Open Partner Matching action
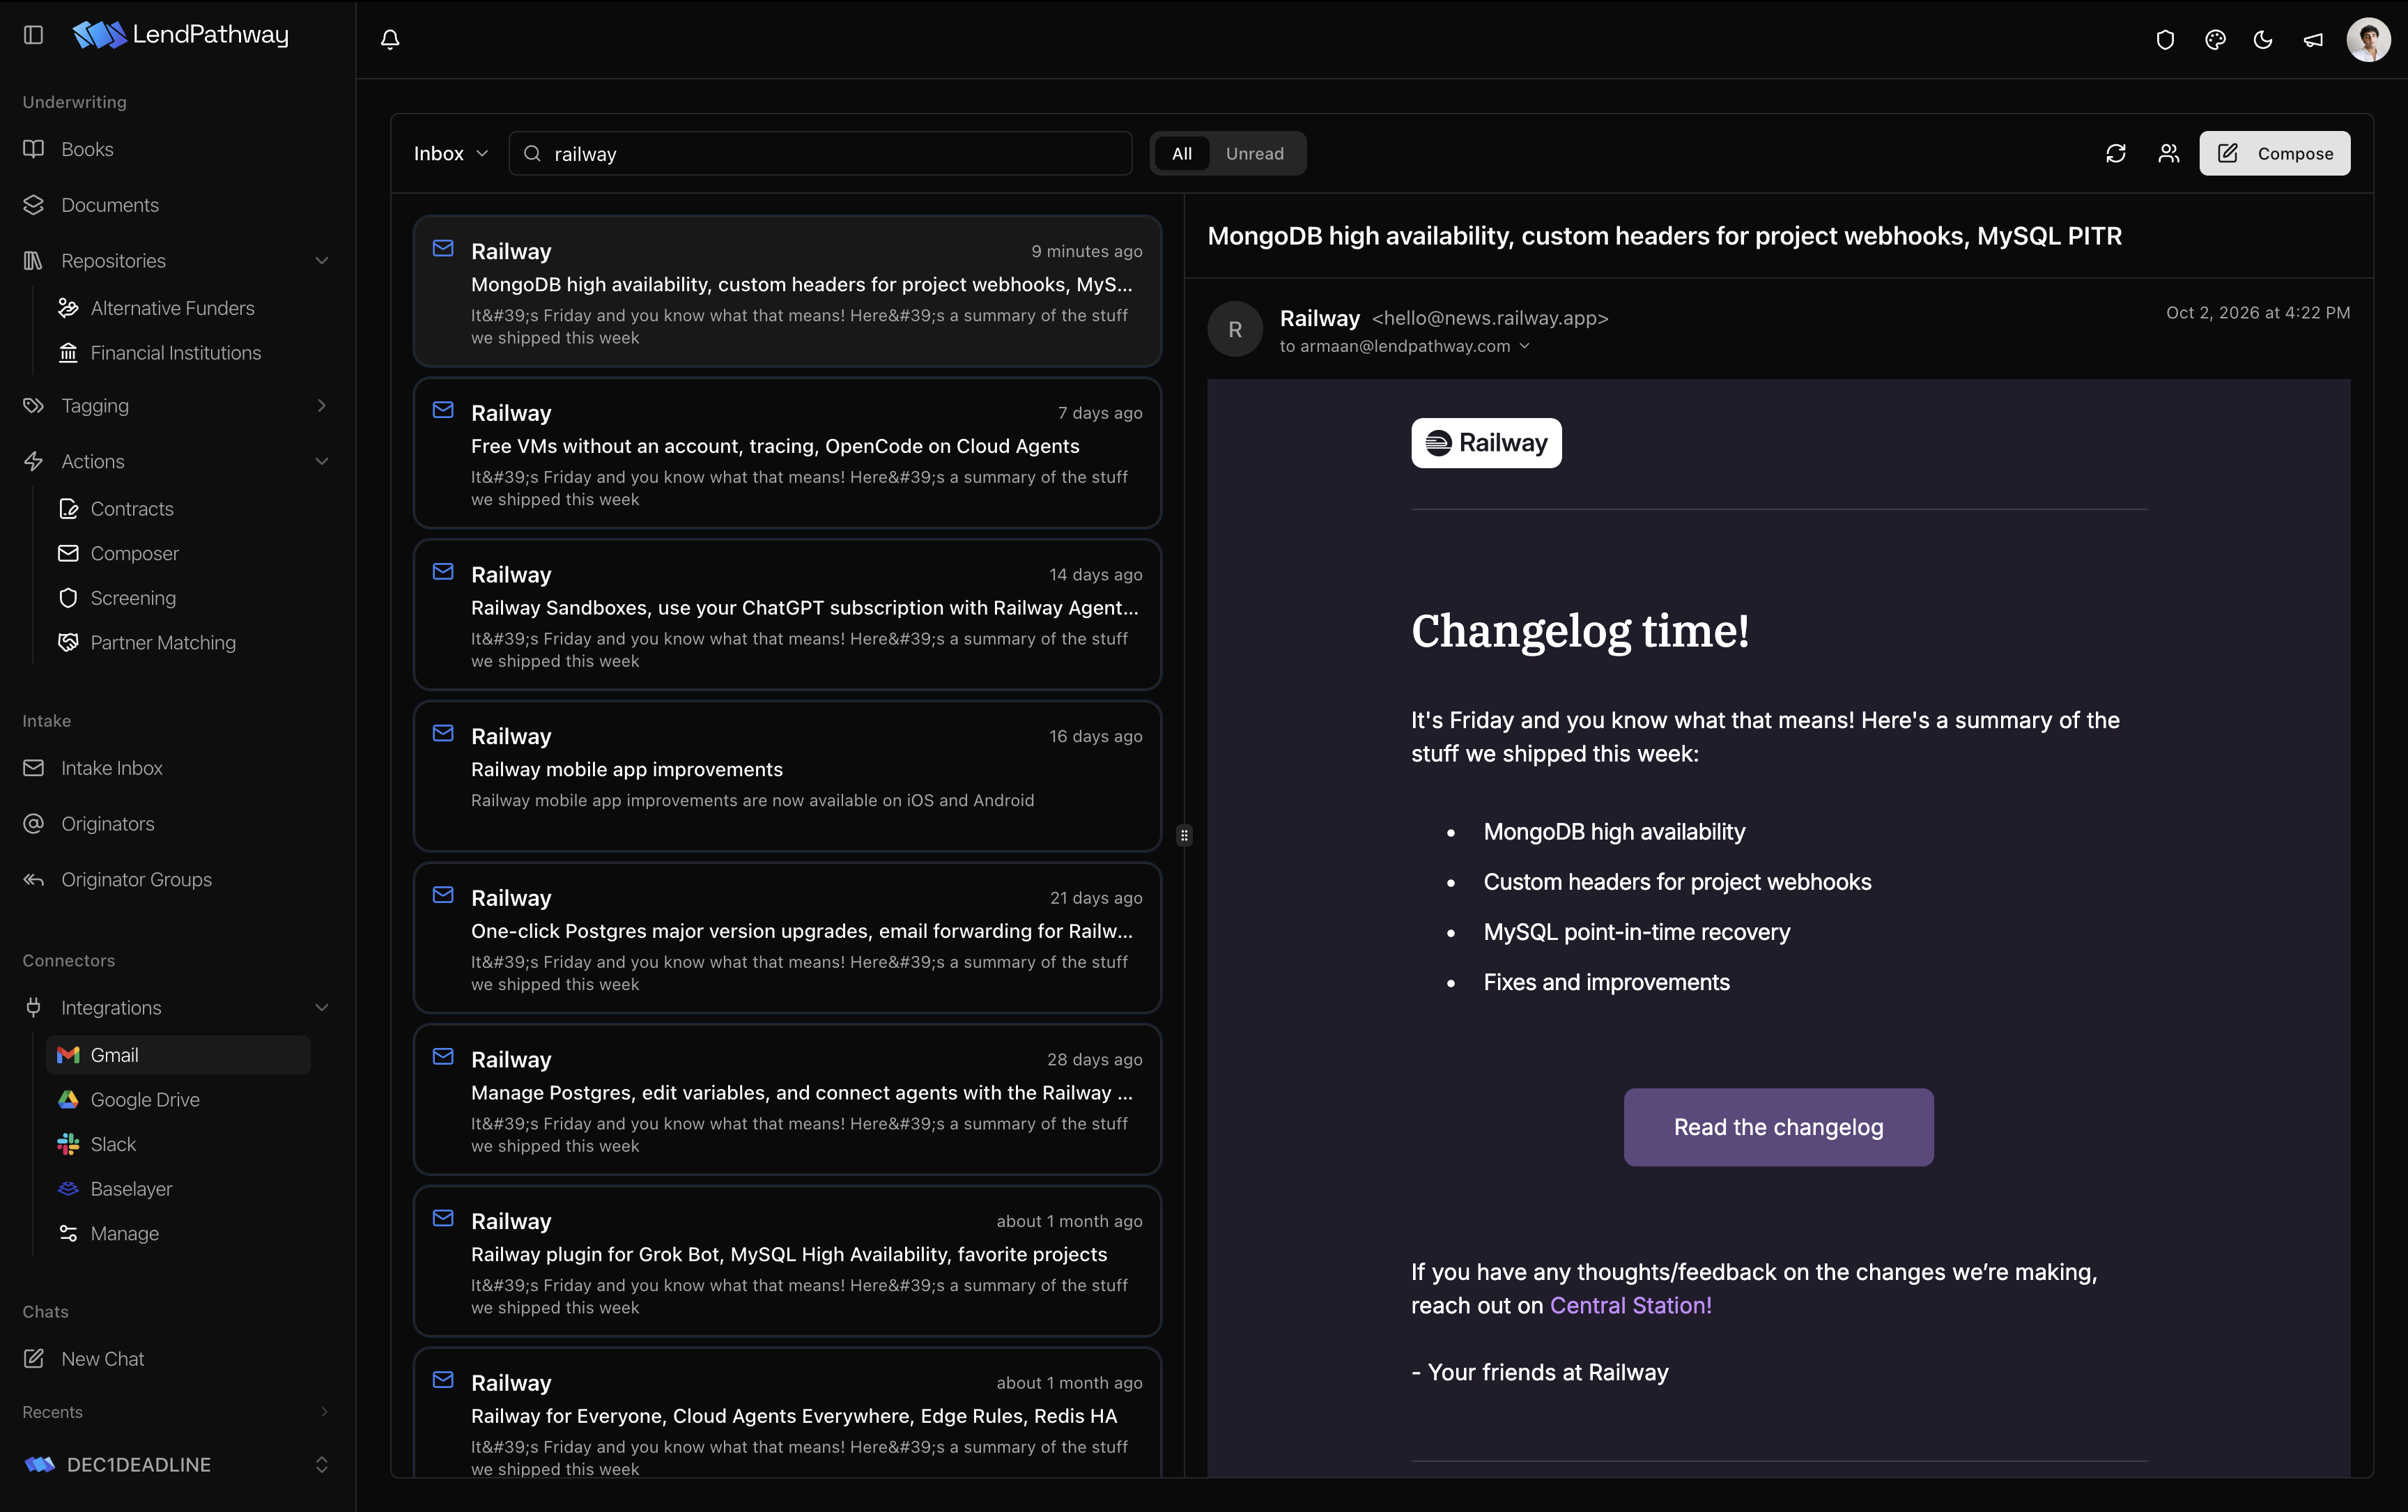Viewport: 2408px width, 1512px height. point(163,643)
